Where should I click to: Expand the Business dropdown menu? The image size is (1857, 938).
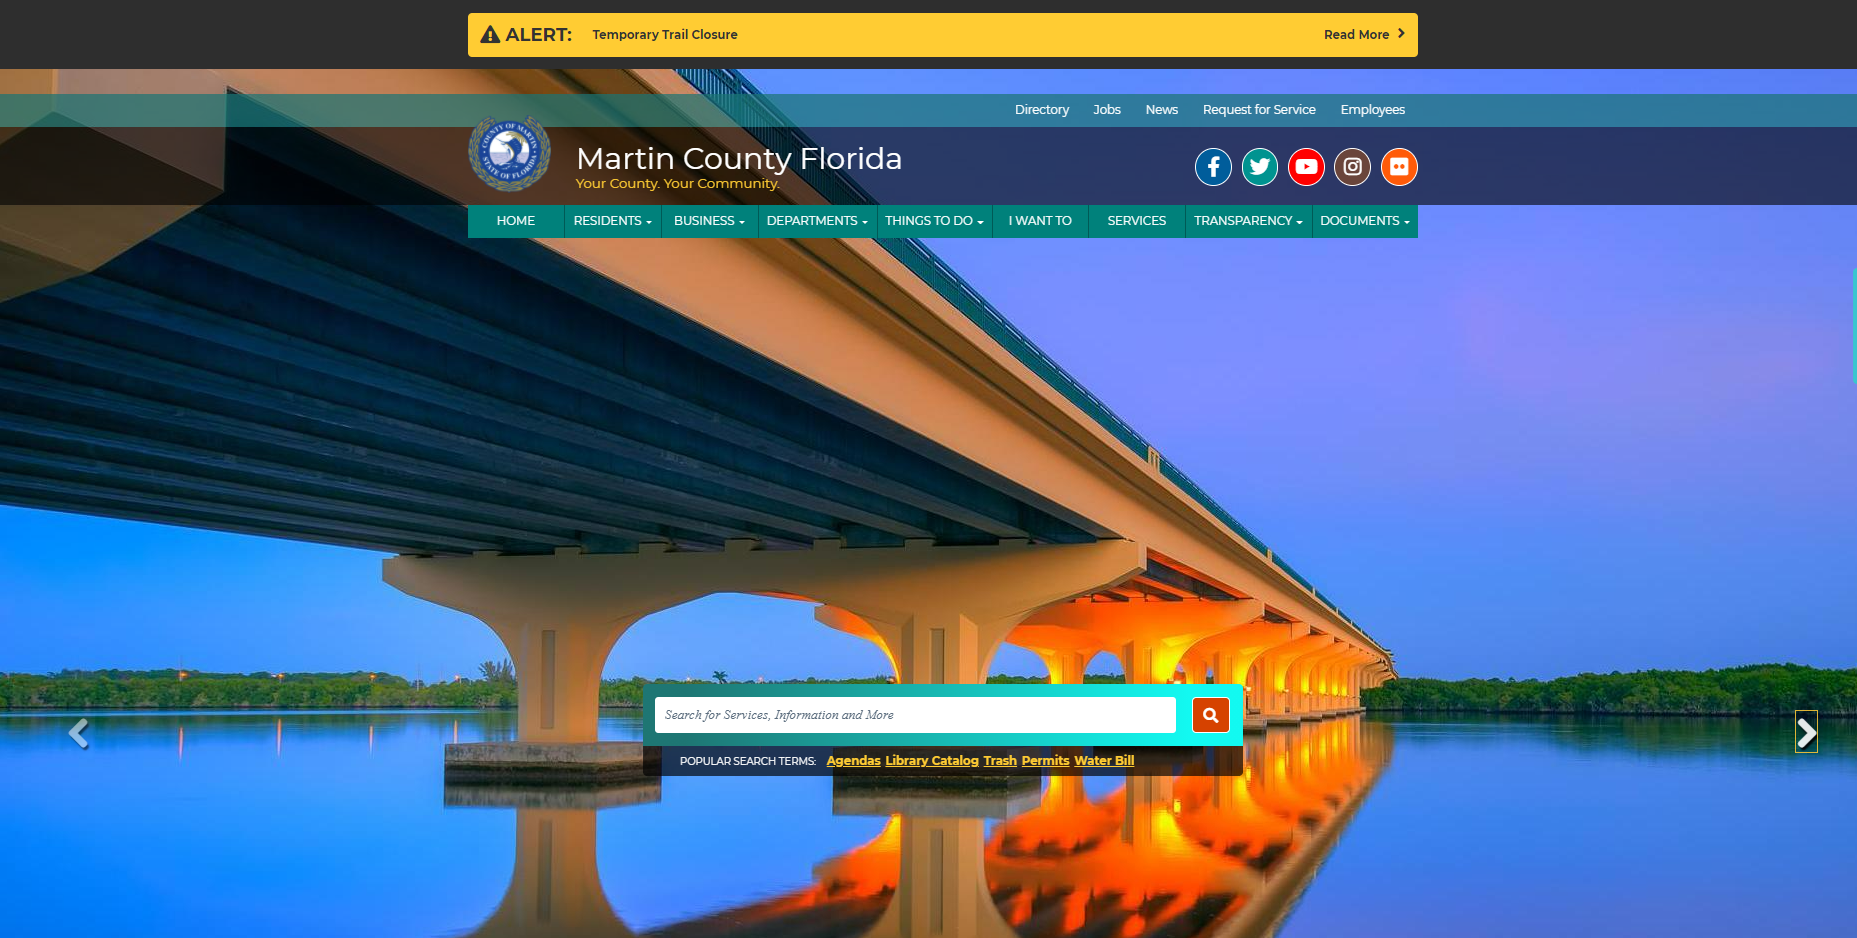pos(709,221)
